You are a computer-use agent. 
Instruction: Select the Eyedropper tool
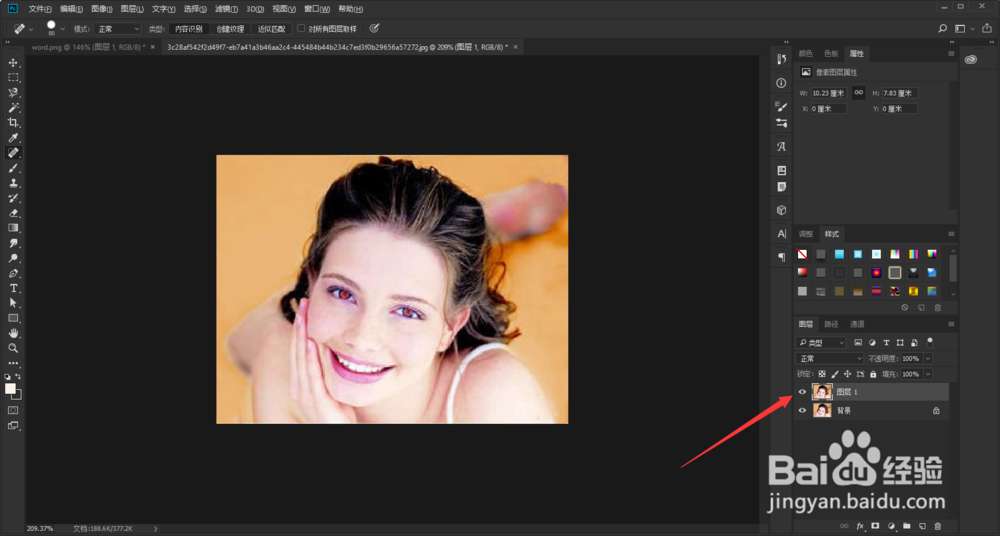pos(13,138)
